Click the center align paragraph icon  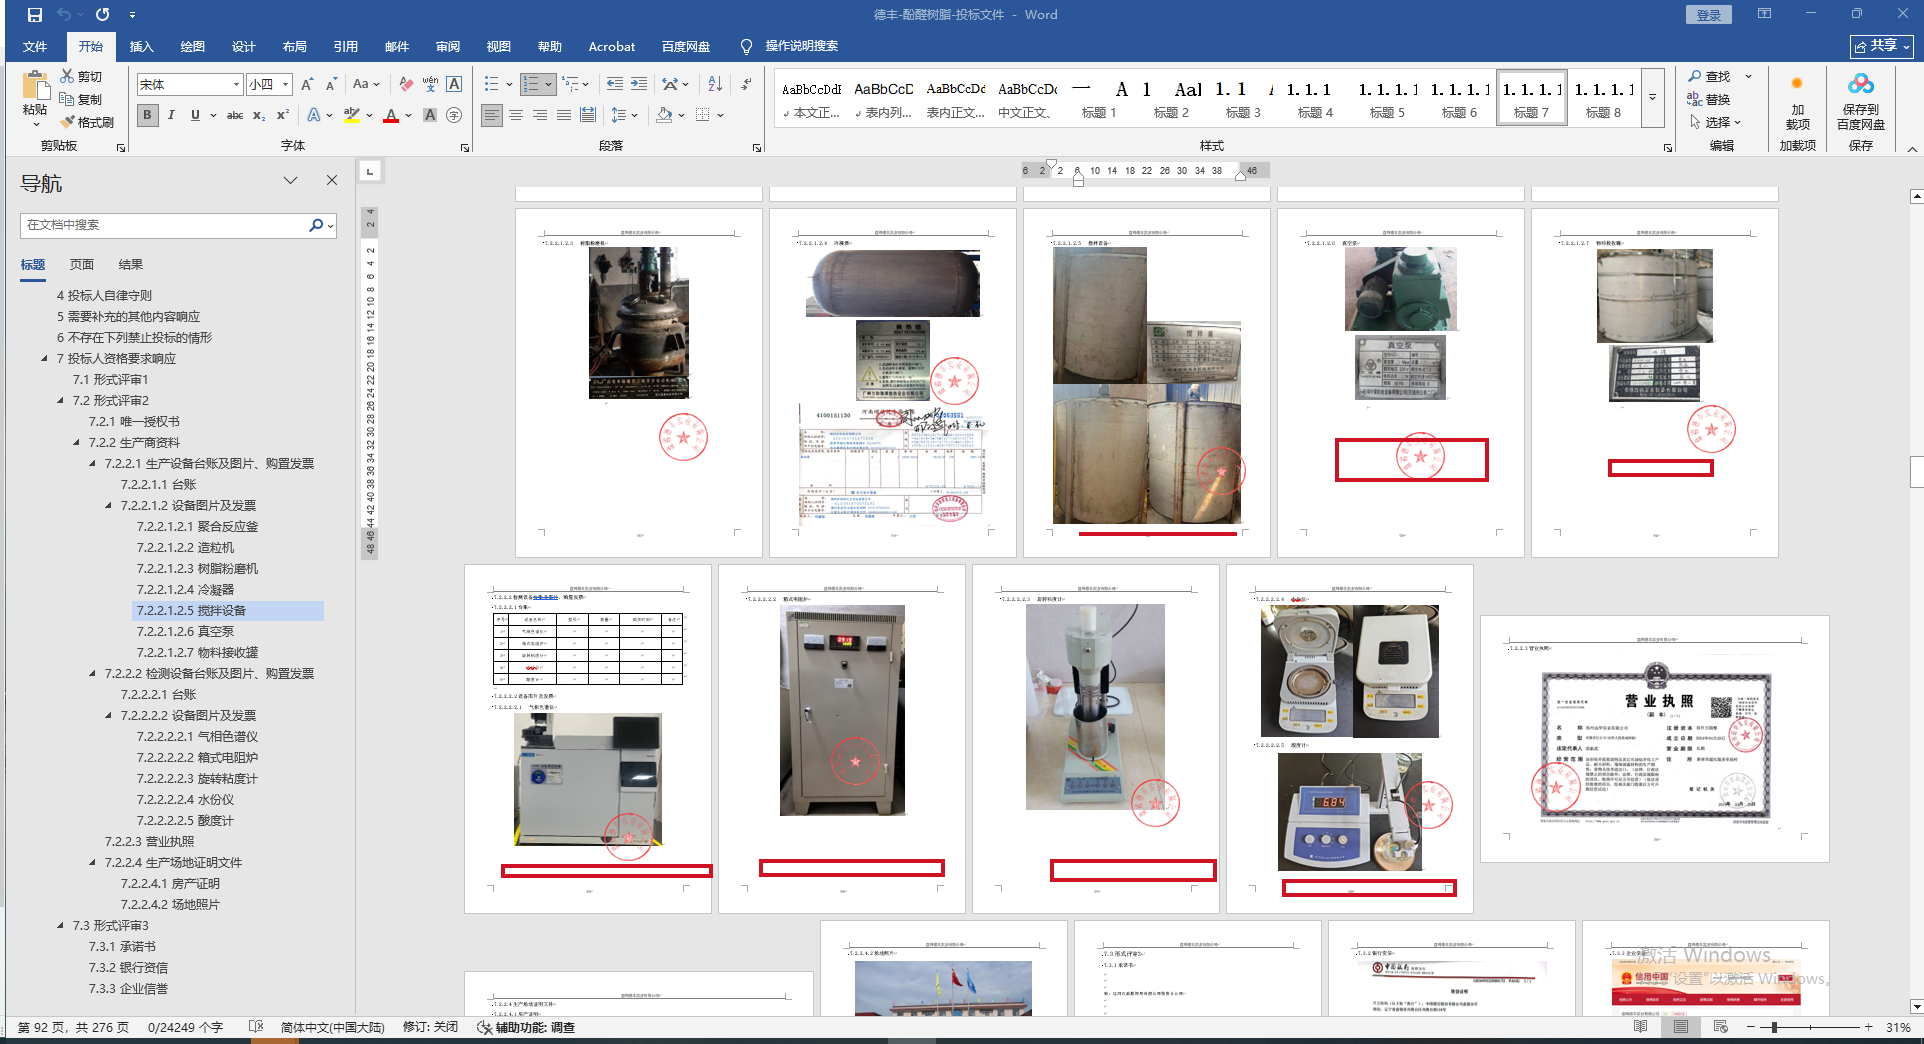(x=516, y=115)
